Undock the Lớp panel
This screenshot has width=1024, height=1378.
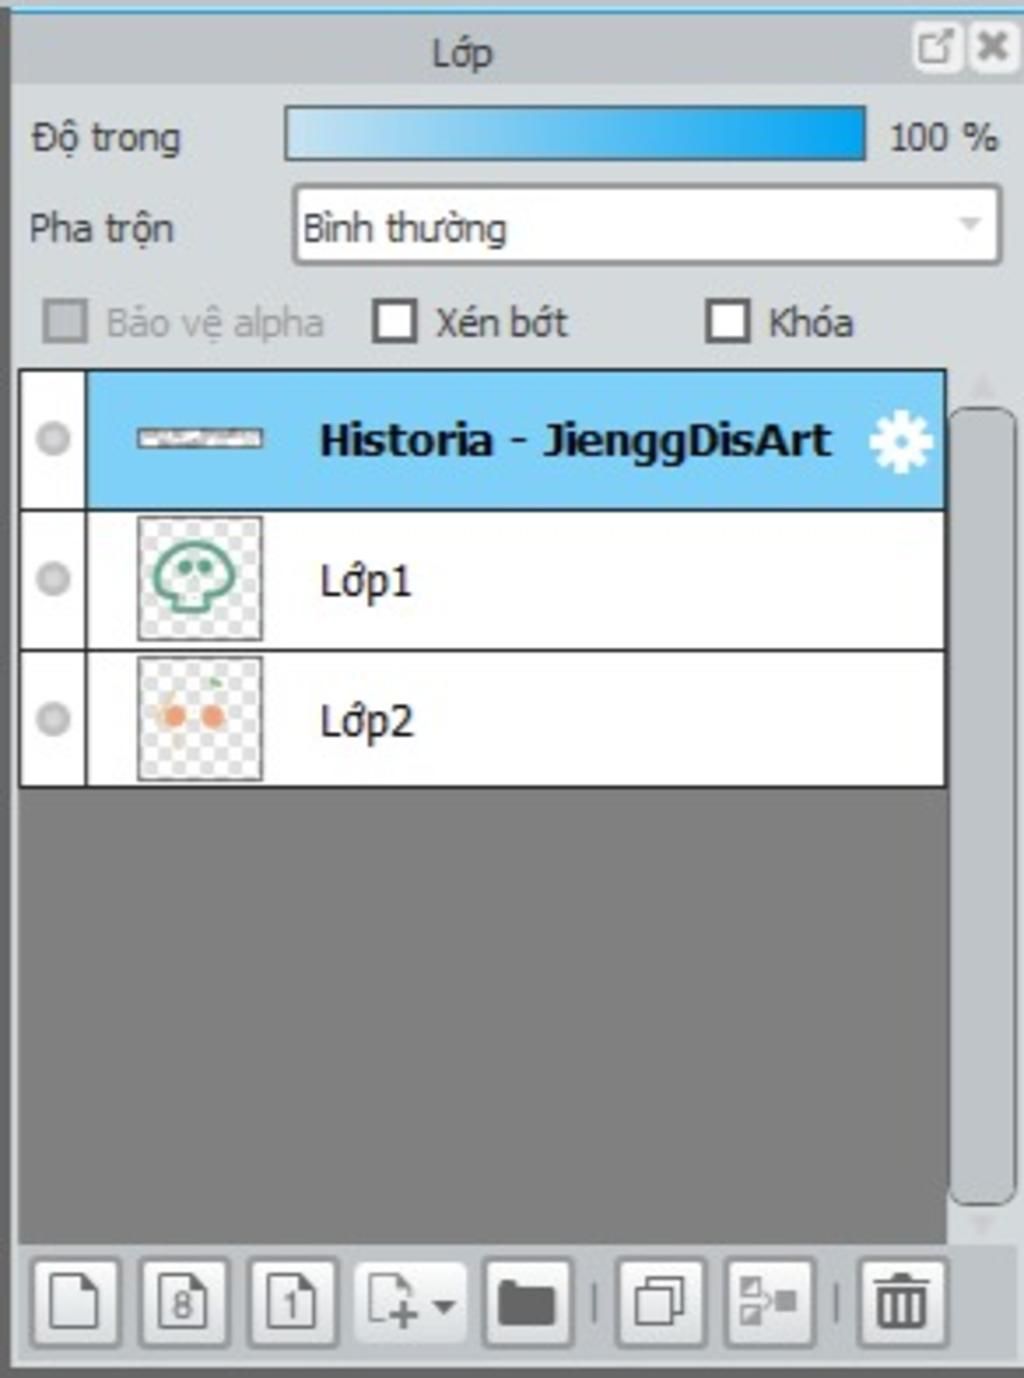936,46
